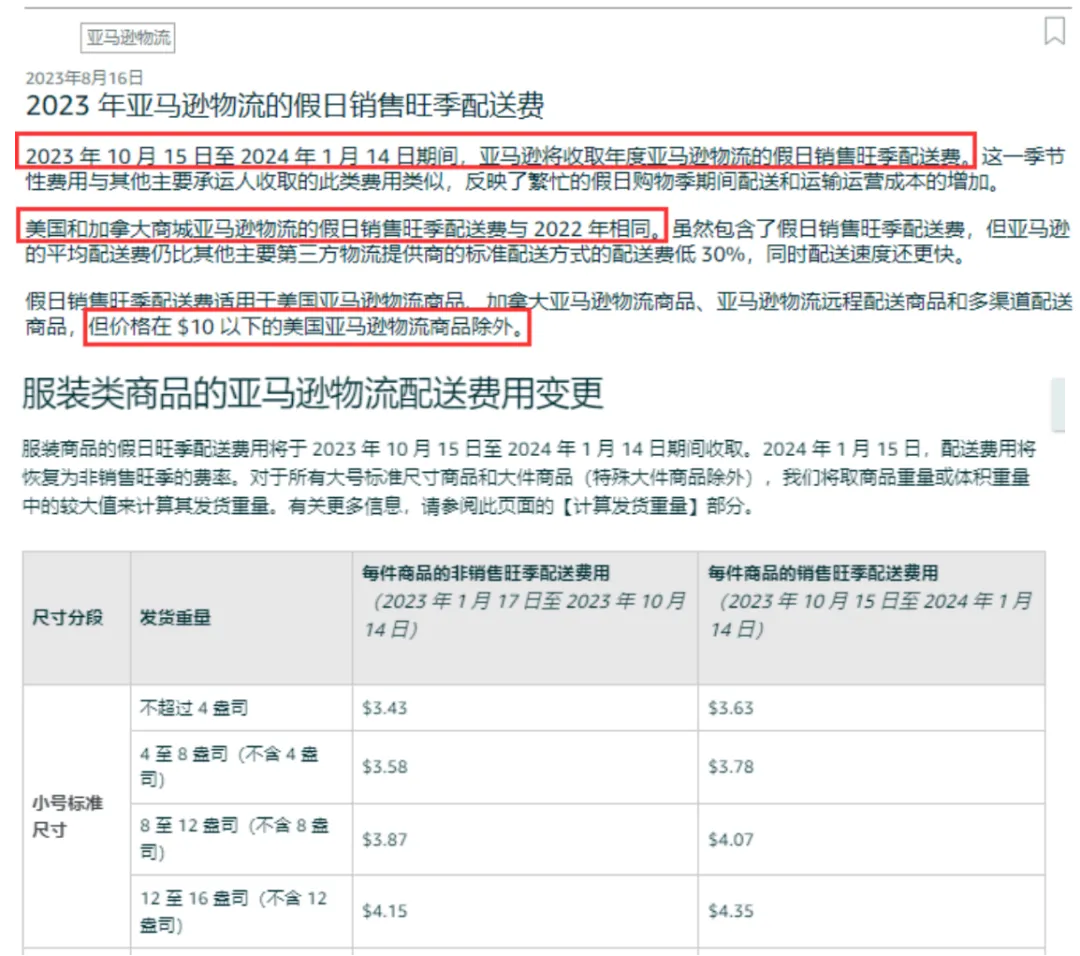
Task: Click the heading 服装类商品的亚马逊物流配送费用变更
Action: click(313, 394)
